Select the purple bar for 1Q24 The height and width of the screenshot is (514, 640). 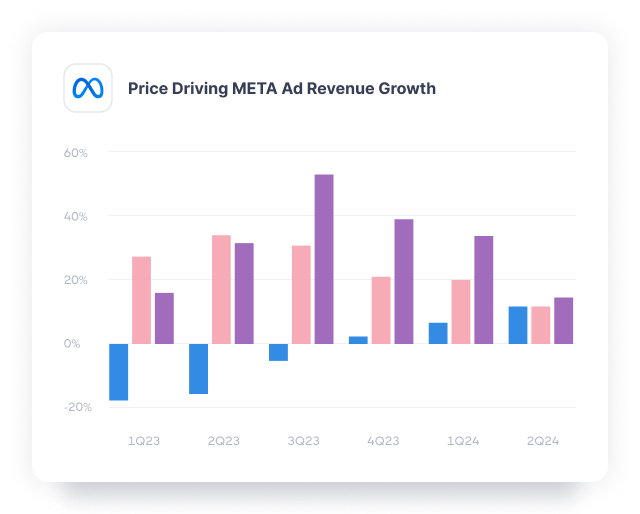tap(483, 289)
